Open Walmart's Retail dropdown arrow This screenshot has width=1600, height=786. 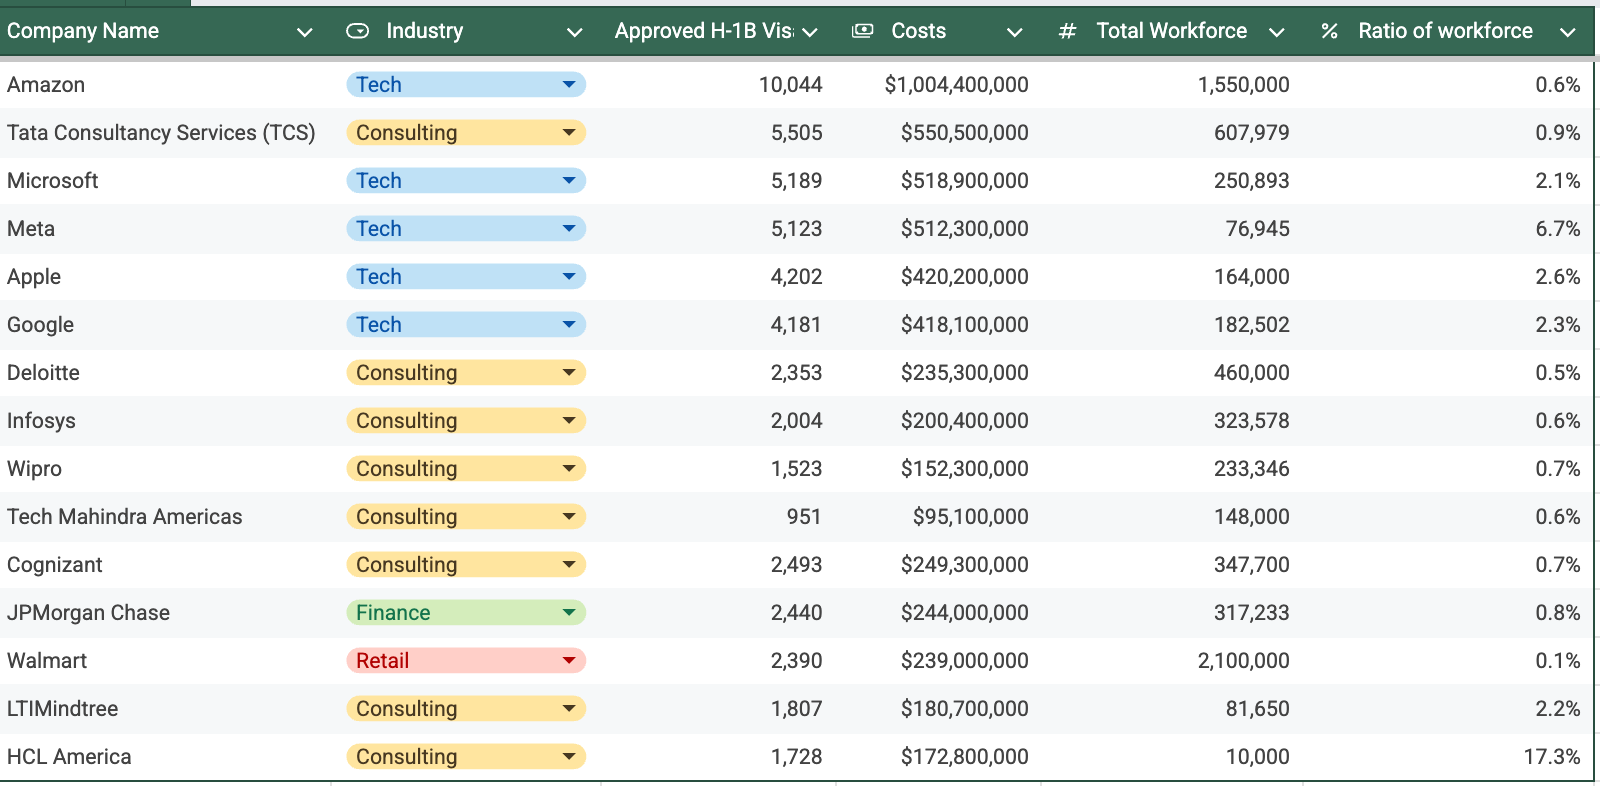pyautogui.click(x=569, y=661)
